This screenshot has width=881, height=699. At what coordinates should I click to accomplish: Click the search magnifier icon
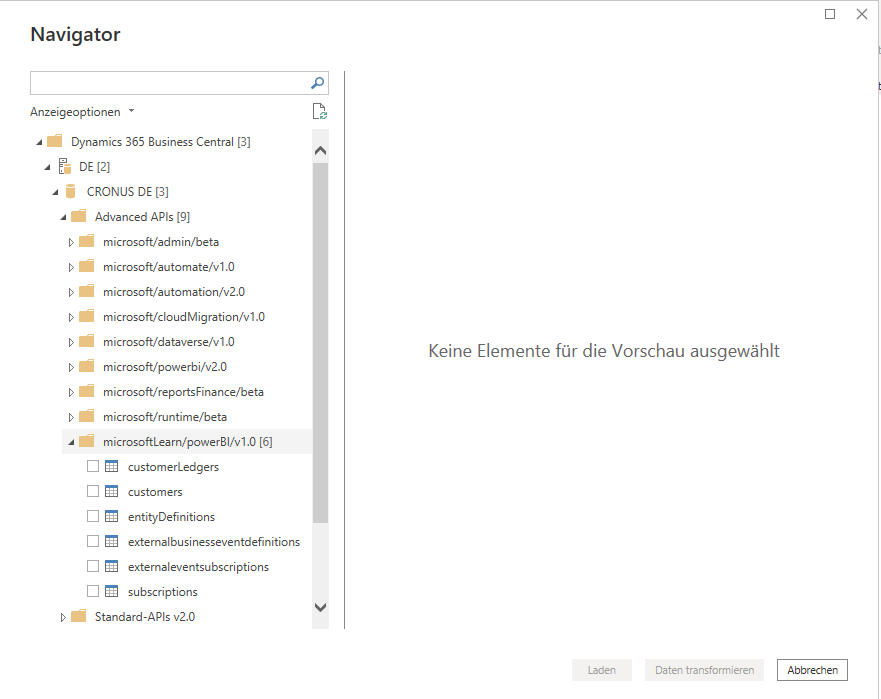click(x=317, y=83)
